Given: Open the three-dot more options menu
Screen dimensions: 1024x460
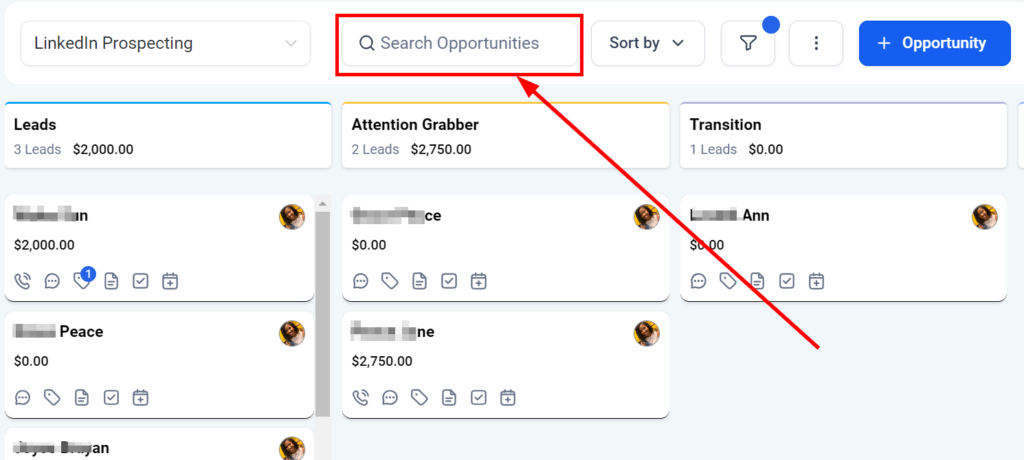Looking at the screenshot, I should click(x=816, y=43).
